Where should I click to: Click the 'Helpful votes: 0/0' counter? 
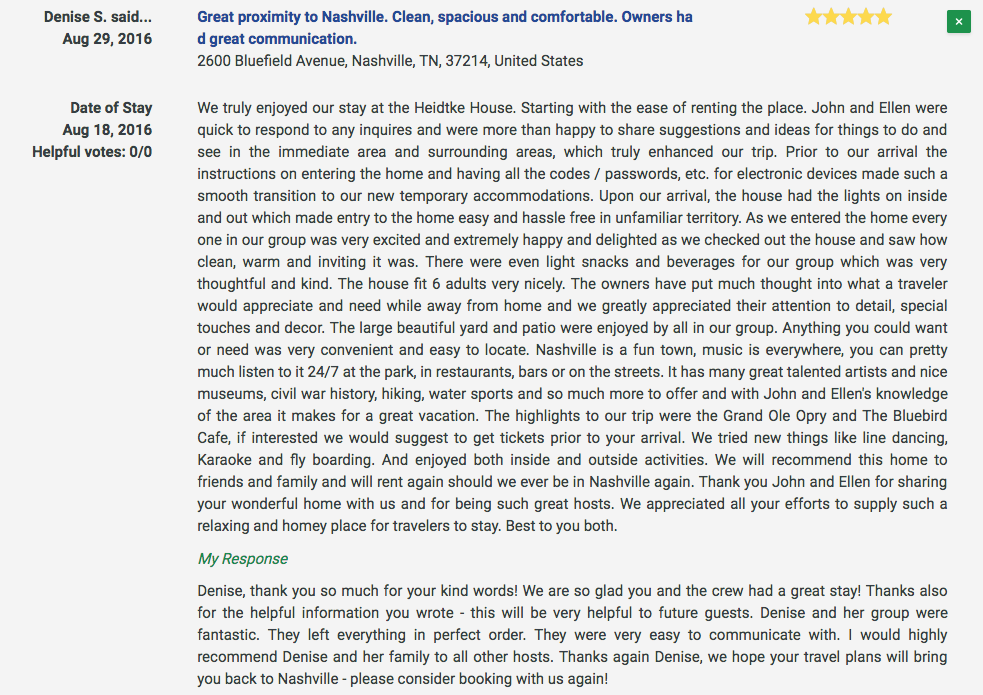pyautogui.click(x=92, y=152)
